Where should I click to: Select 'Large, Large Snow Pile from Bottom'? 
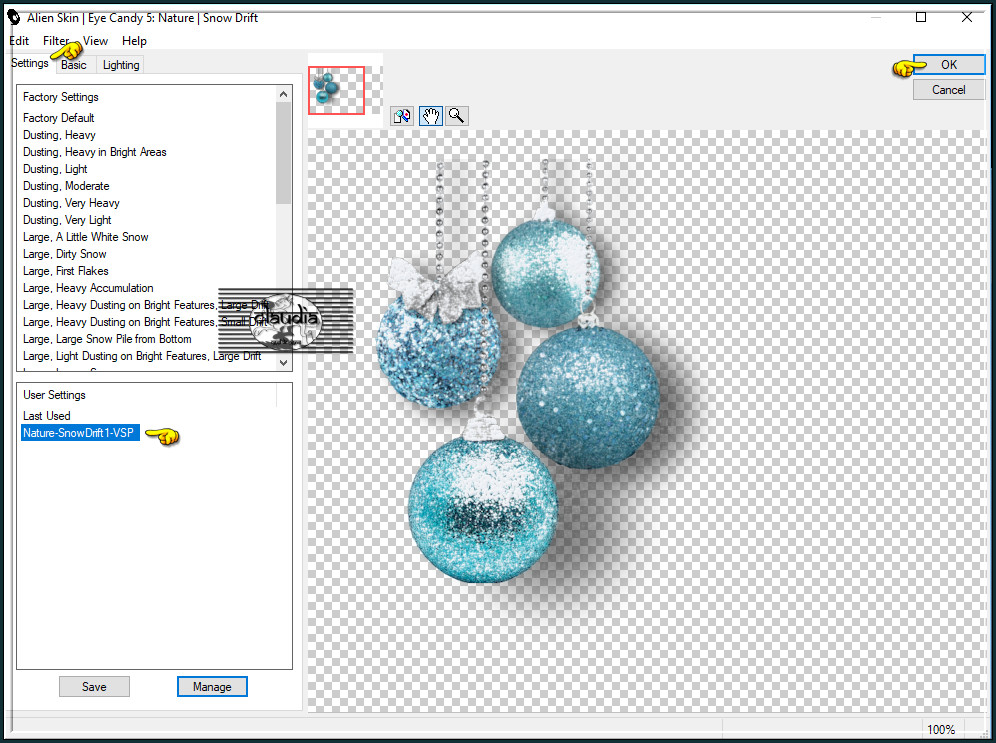(x=107, y=340)
